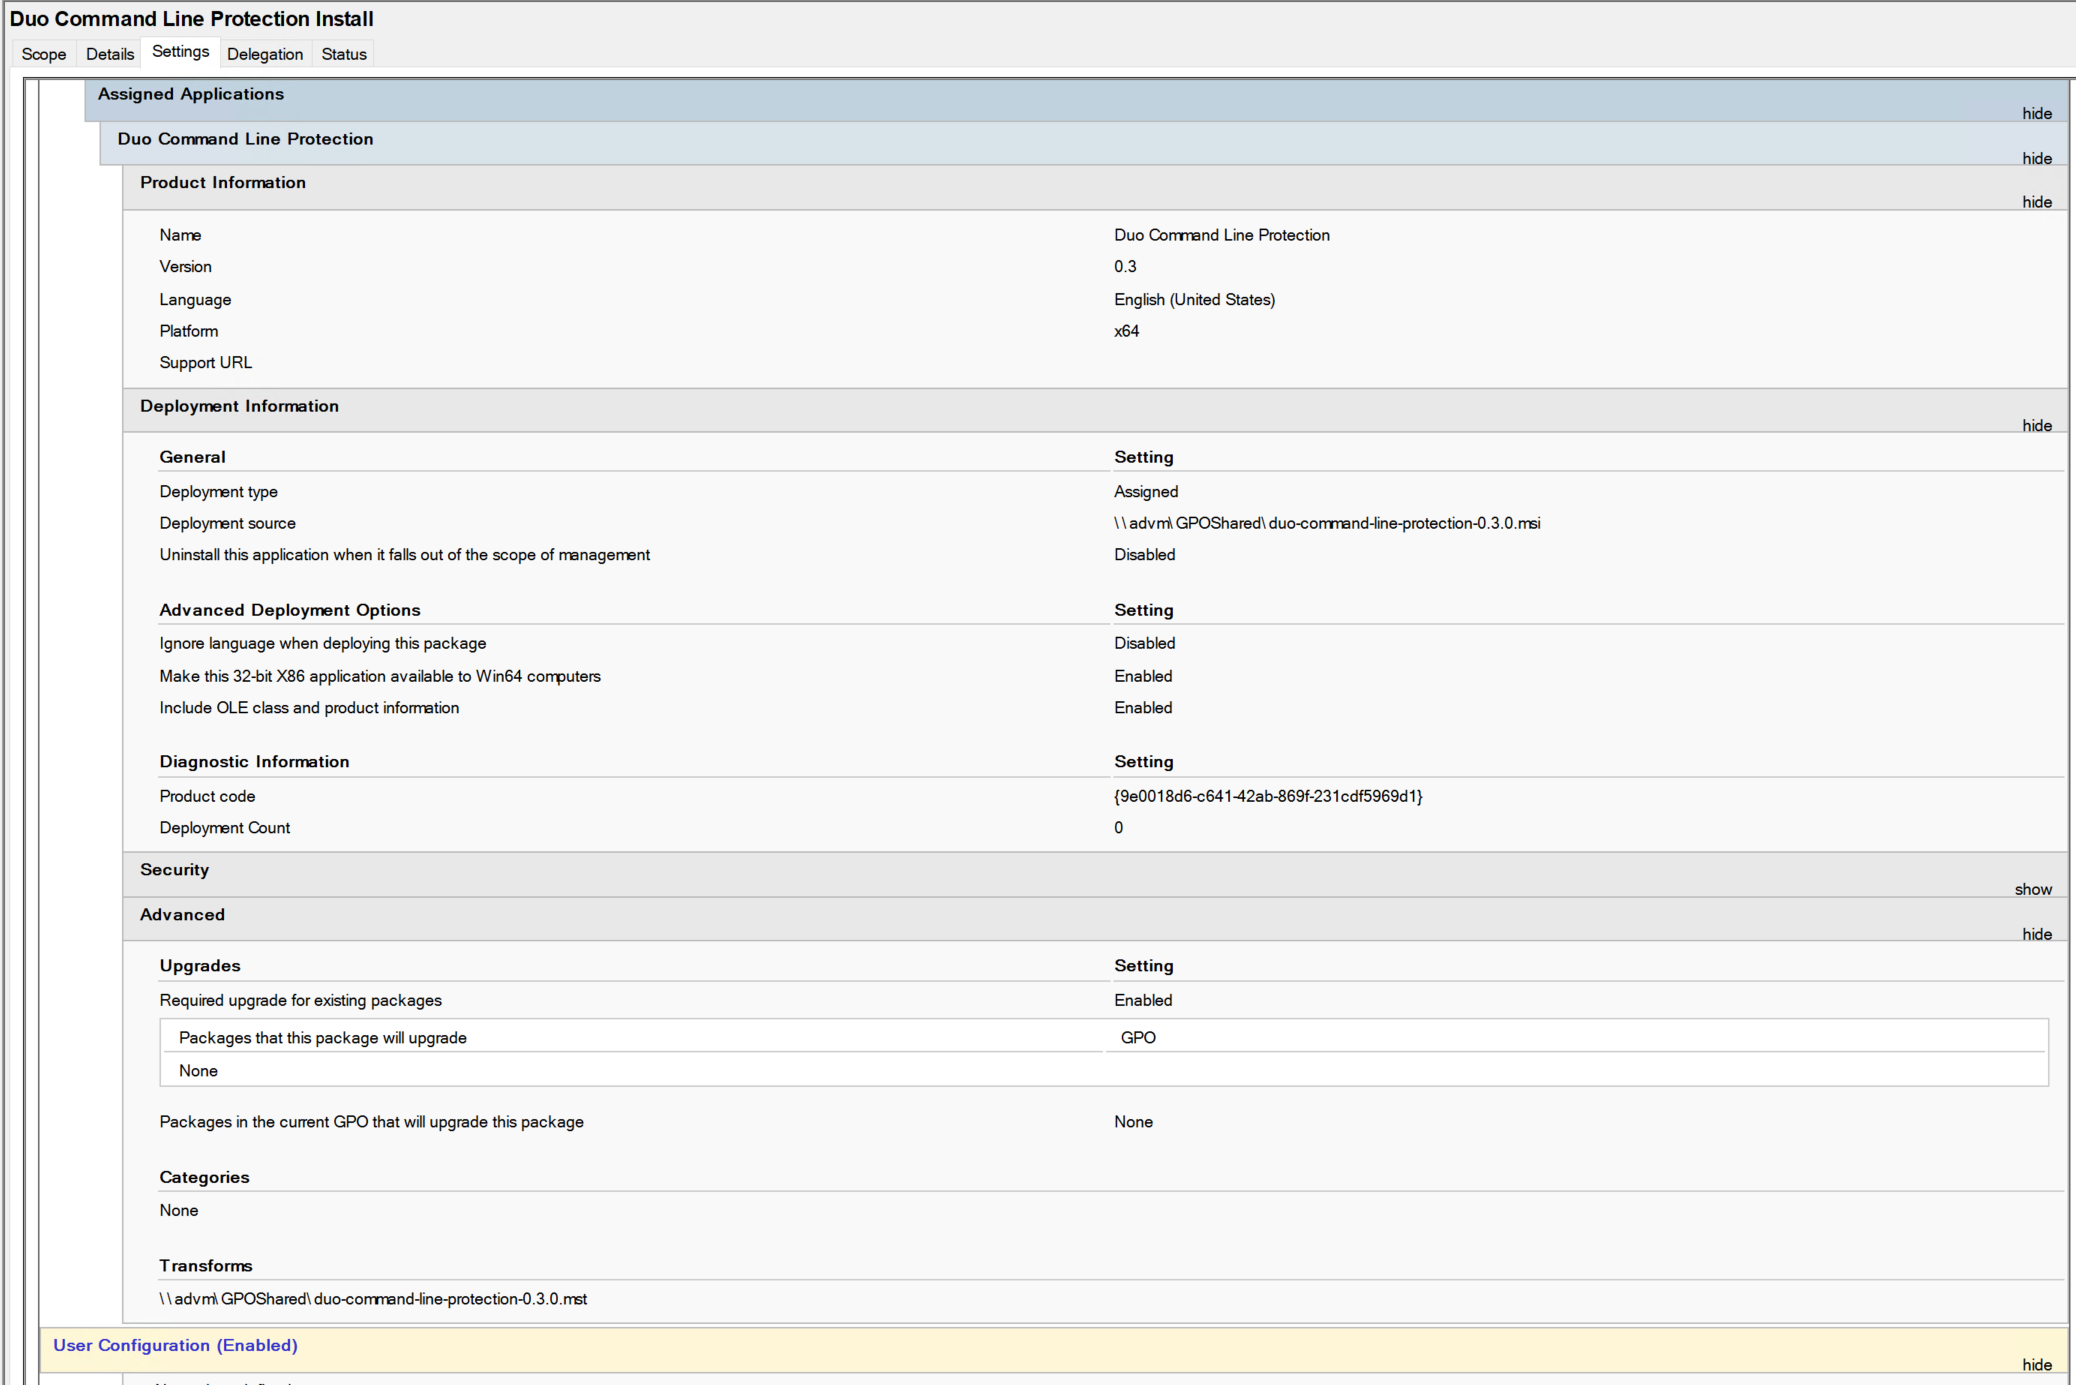View the Details tab

[x=109, y=53]
